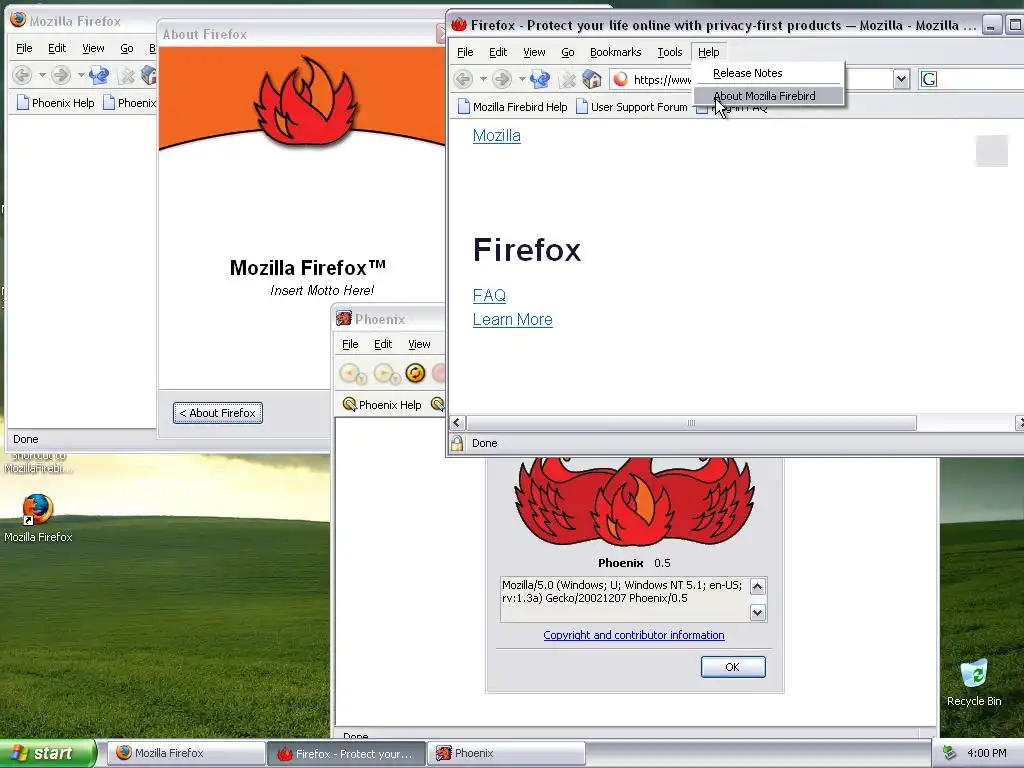Click yellow Back button in Phoenix window
1024x768 pixels.
pos(353,374)
